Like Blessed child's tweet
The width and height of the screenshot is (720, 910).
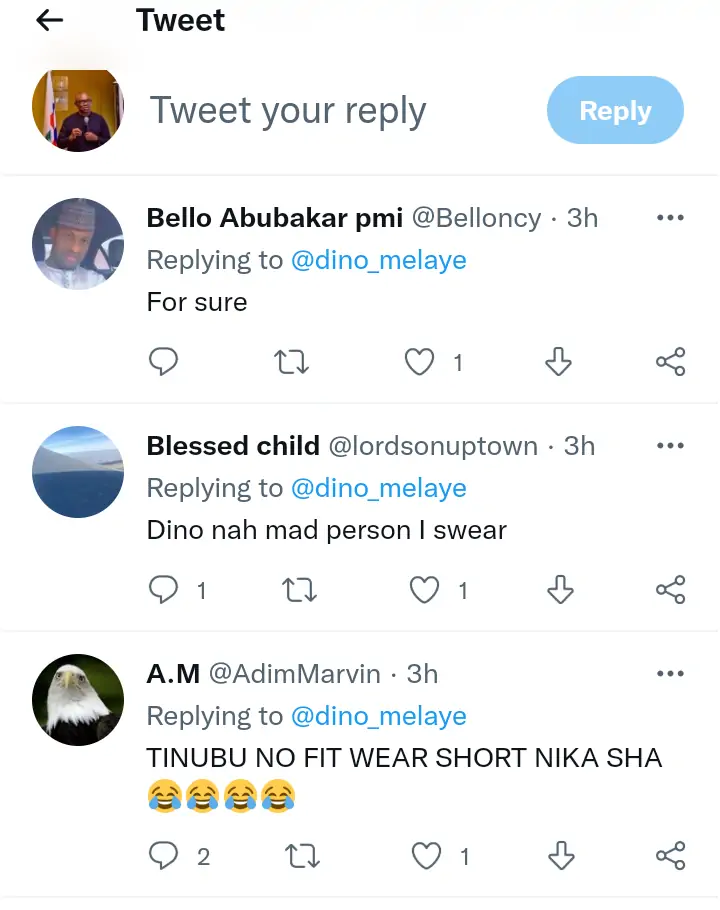(425, 591)
